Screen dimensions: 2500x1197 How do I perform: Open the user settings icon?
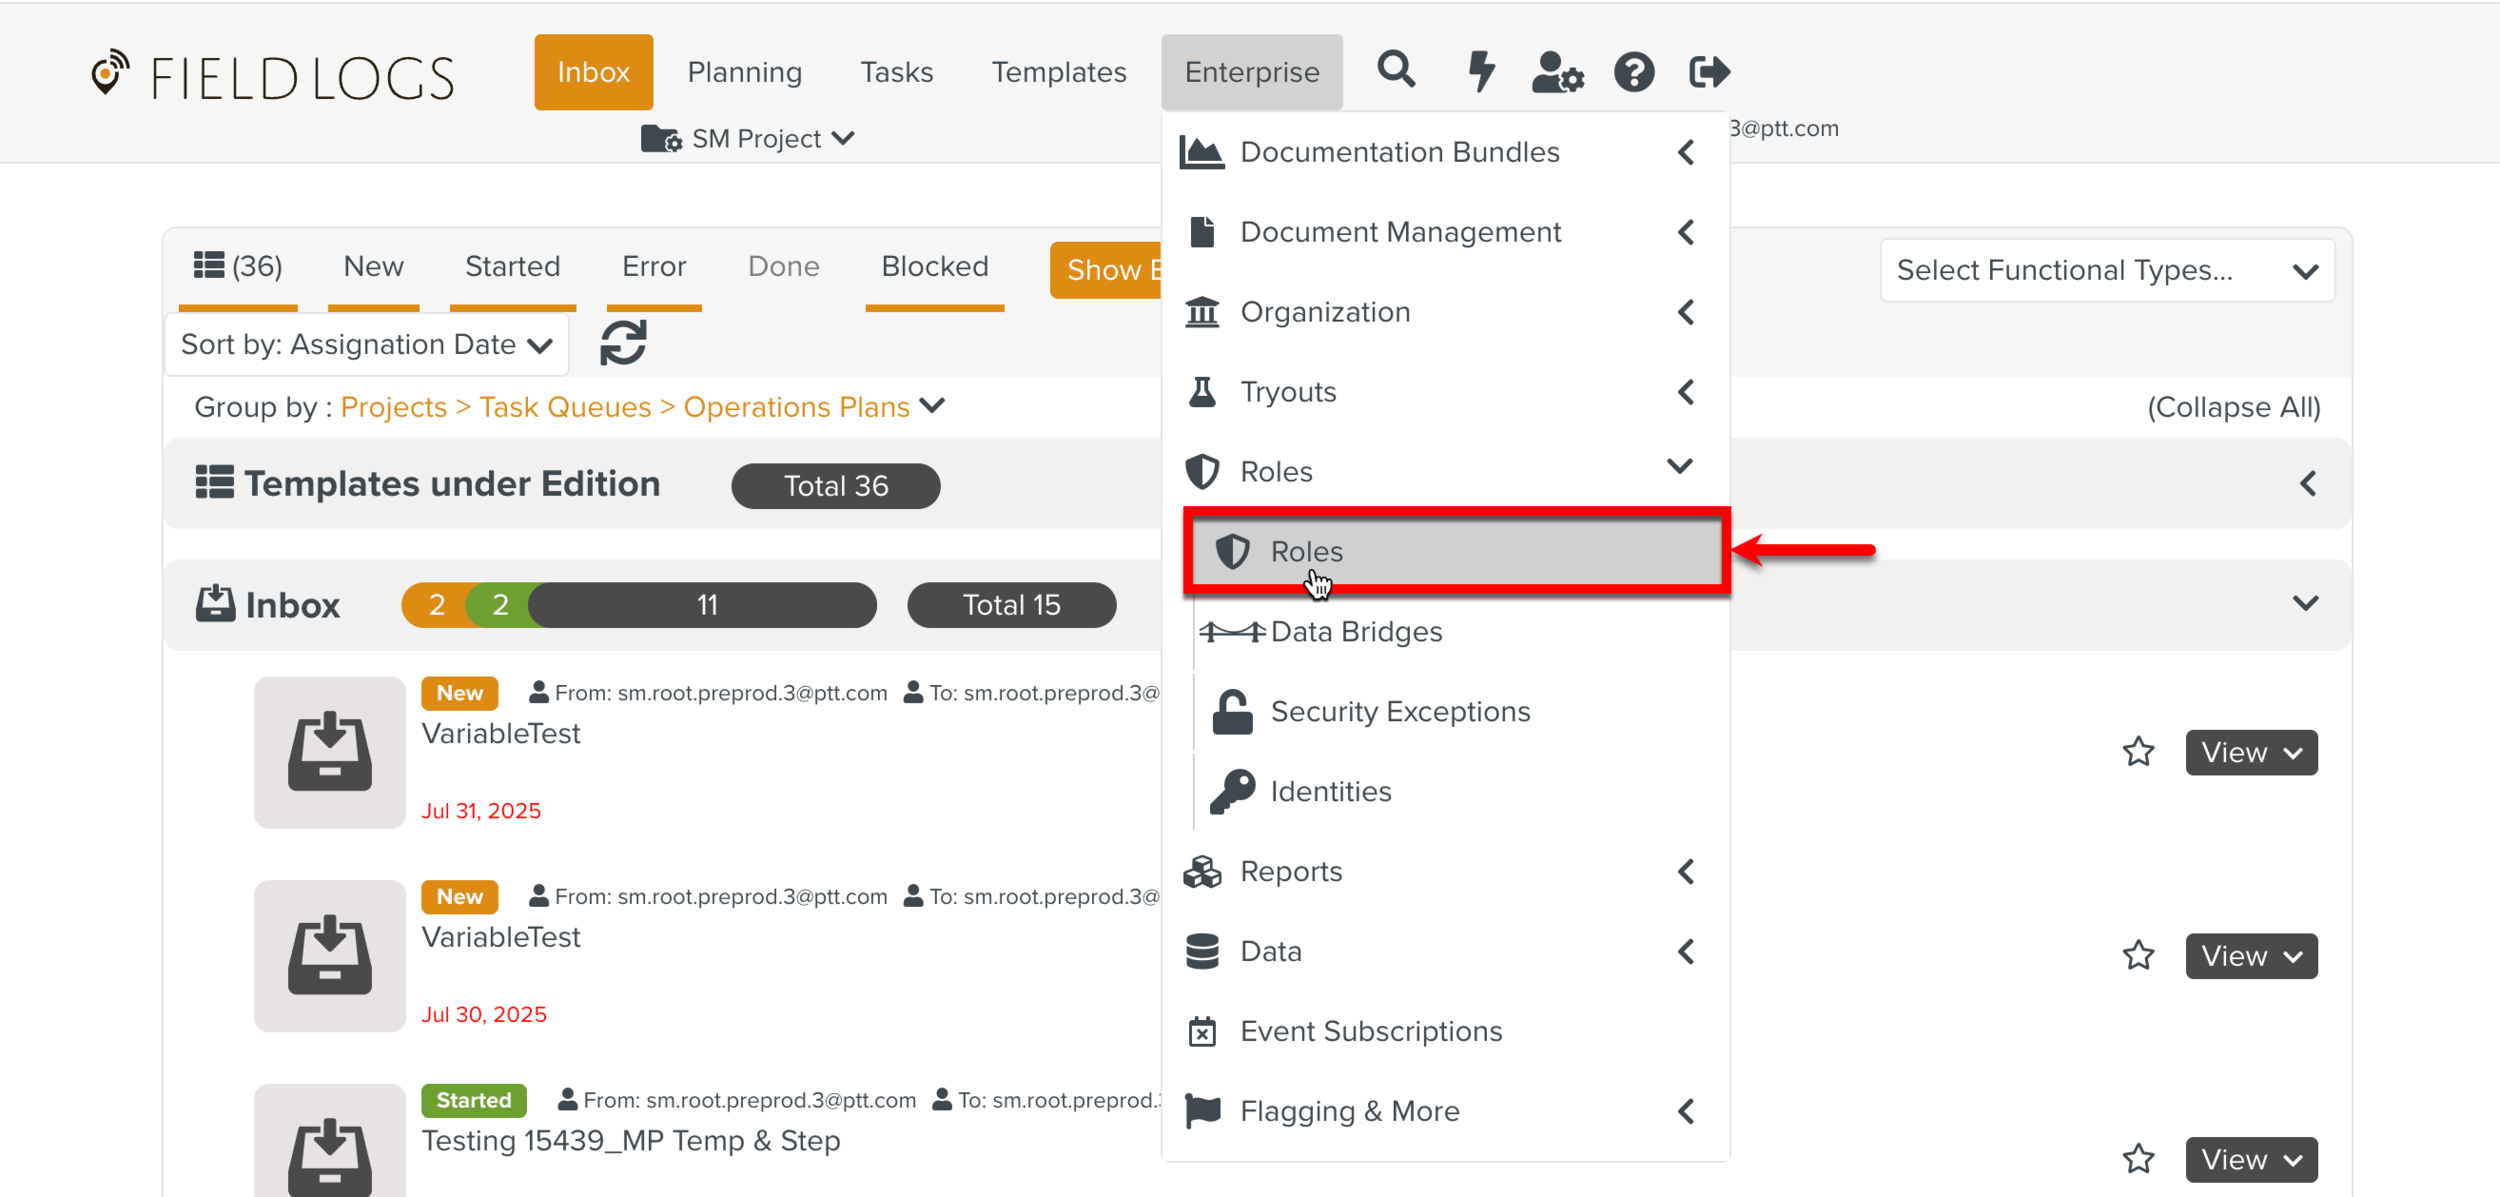pyautogui.click(x=1556, y=72)
